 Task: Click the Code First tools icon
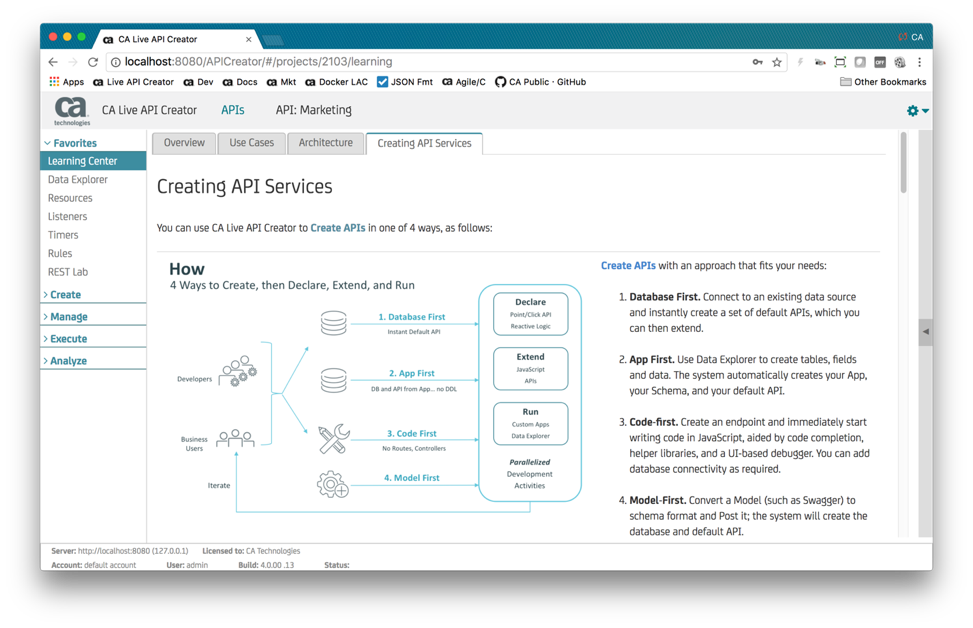334,439
